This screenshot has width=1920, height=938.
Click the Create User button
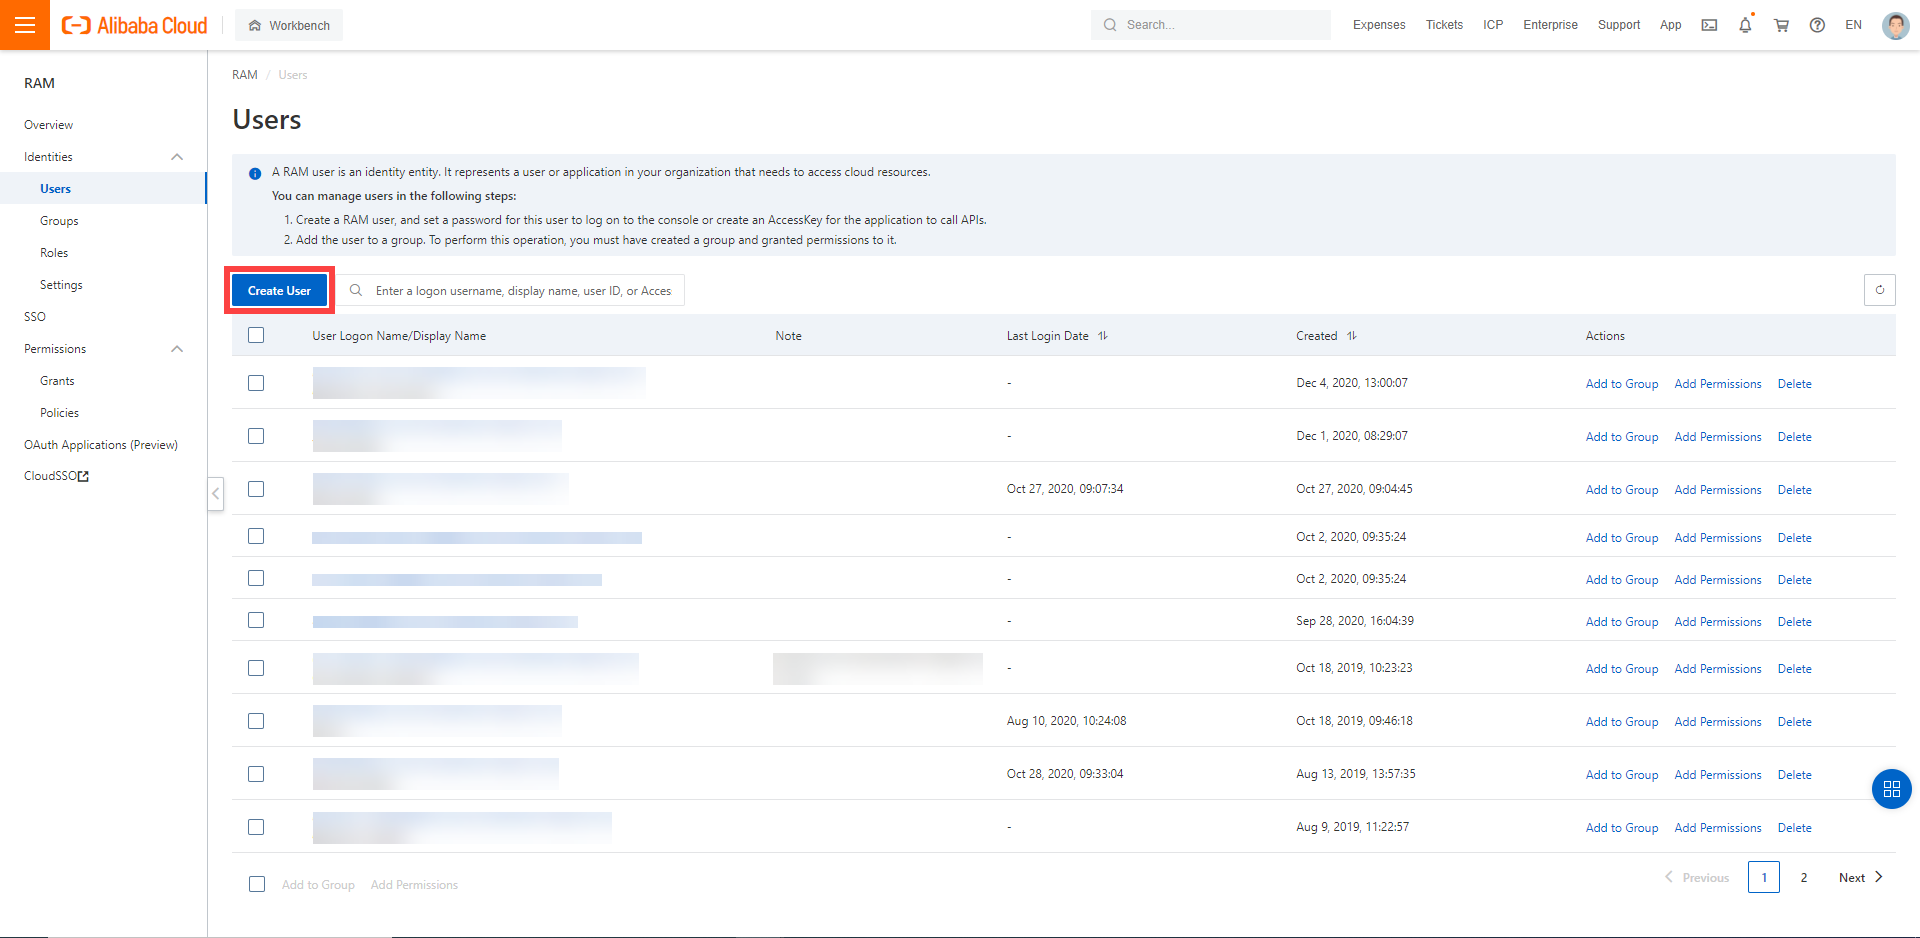279,291
